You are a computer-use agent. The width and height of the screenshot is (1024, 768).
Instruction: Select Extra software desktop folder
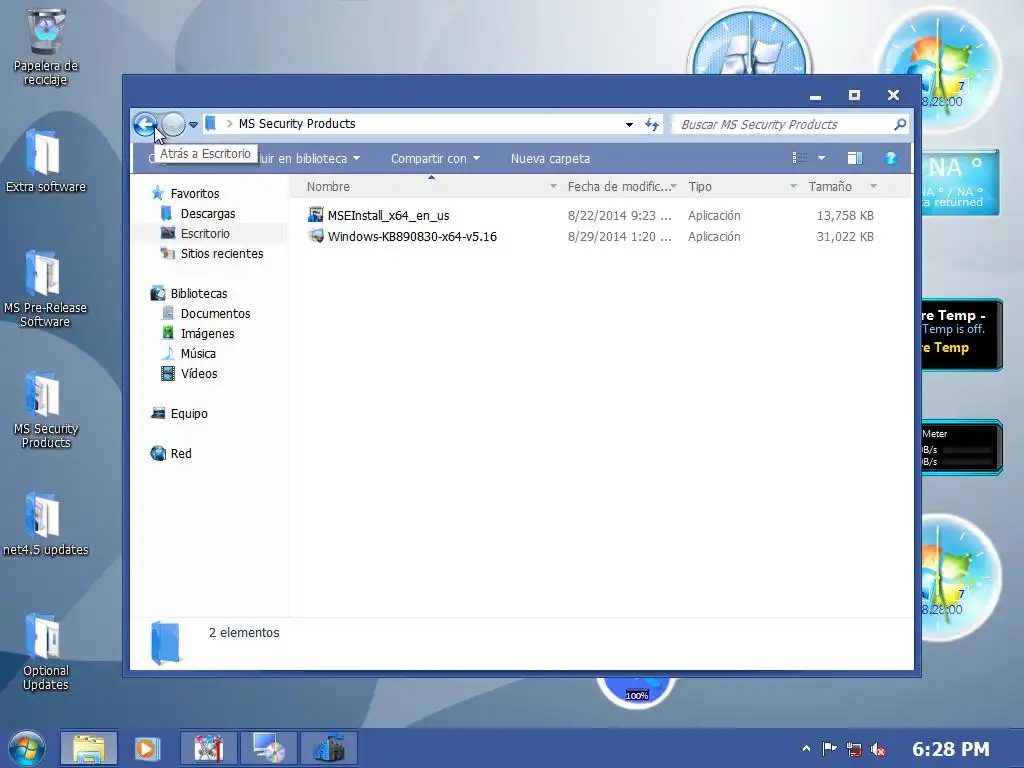[x=46, y=160]
